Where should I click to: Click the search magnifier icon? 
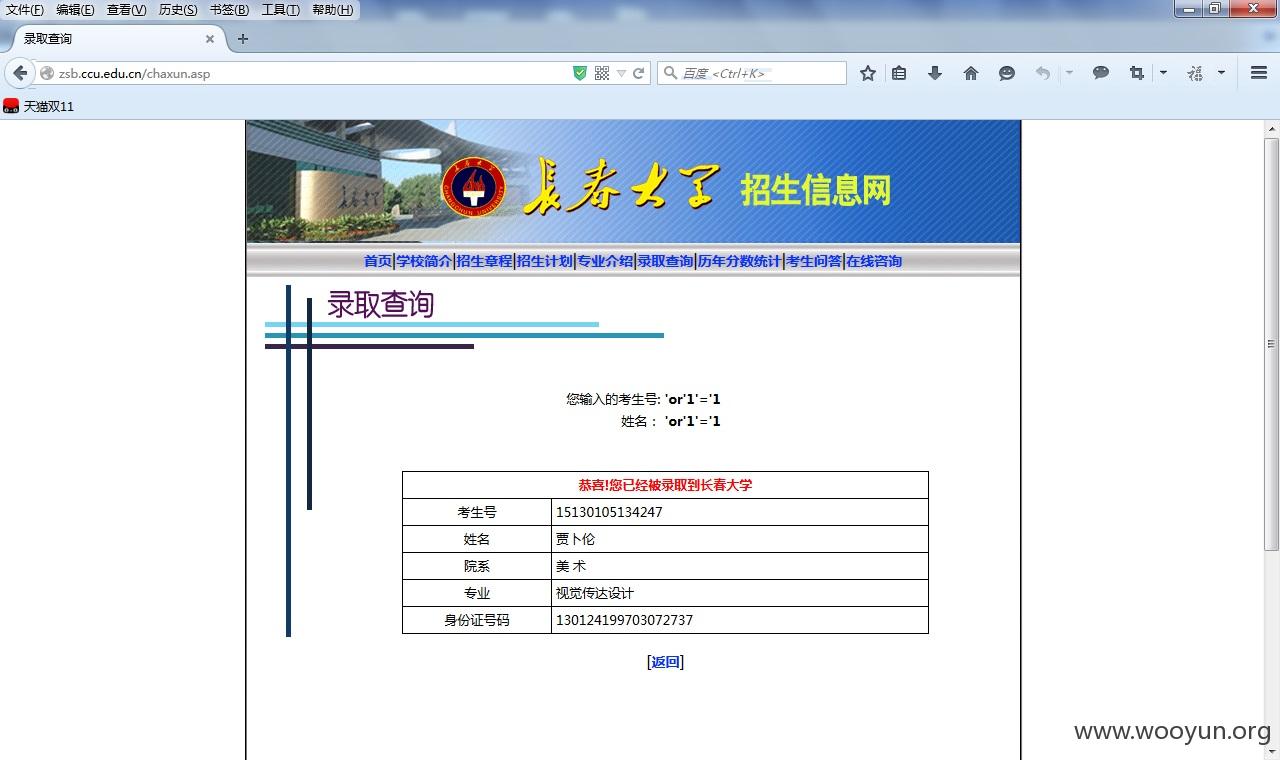tap(670, 73)
